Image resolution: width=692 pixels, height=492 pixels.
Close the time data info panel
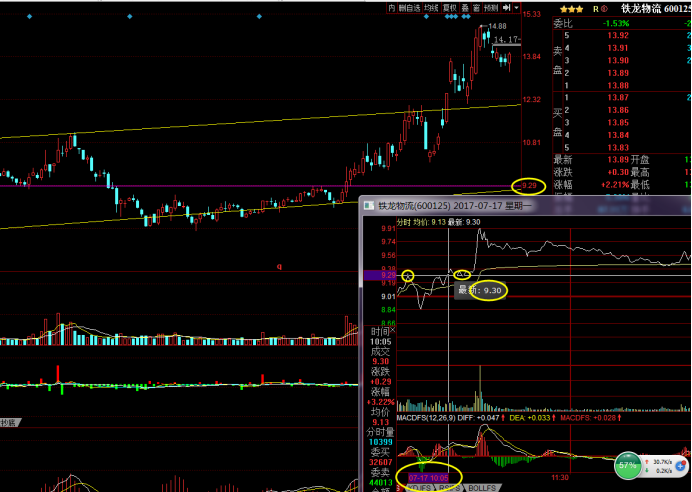[x=392, y=330]
